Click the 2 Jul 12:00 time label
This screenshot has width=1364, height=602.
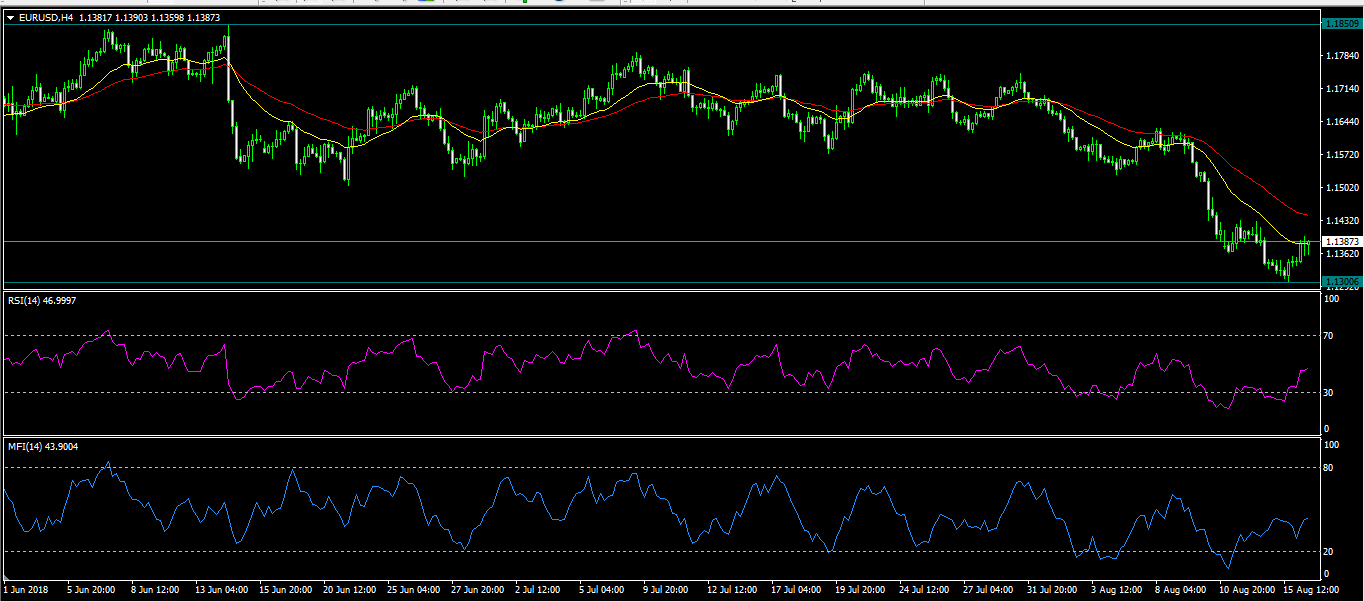coord(540,590)
